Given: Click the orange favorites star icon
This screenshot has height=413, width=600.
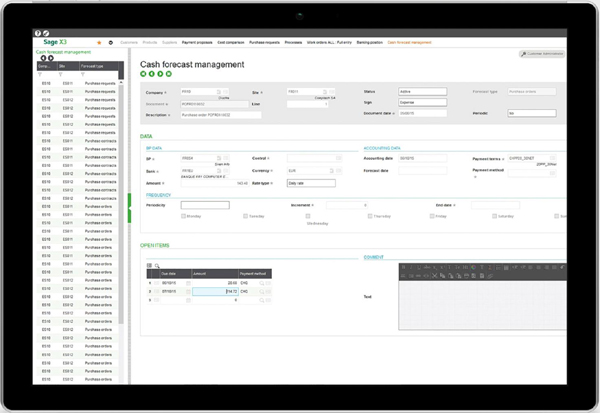Looking at the screenshot, I should (x=99, y=42).
